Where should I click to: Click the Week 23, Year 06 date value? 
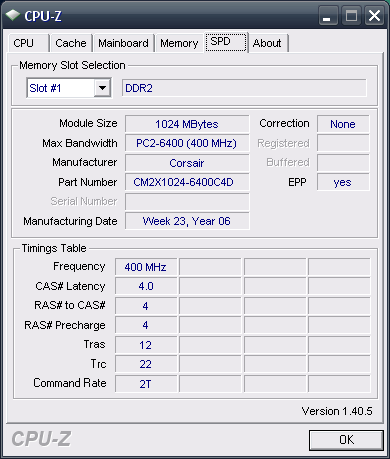click(187, 221)
